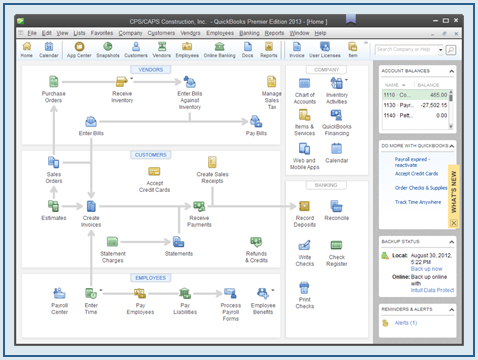The height and width of the screenshot is (360, 478).
Task: Click the Receive Inventory icon
Action: 122,81
